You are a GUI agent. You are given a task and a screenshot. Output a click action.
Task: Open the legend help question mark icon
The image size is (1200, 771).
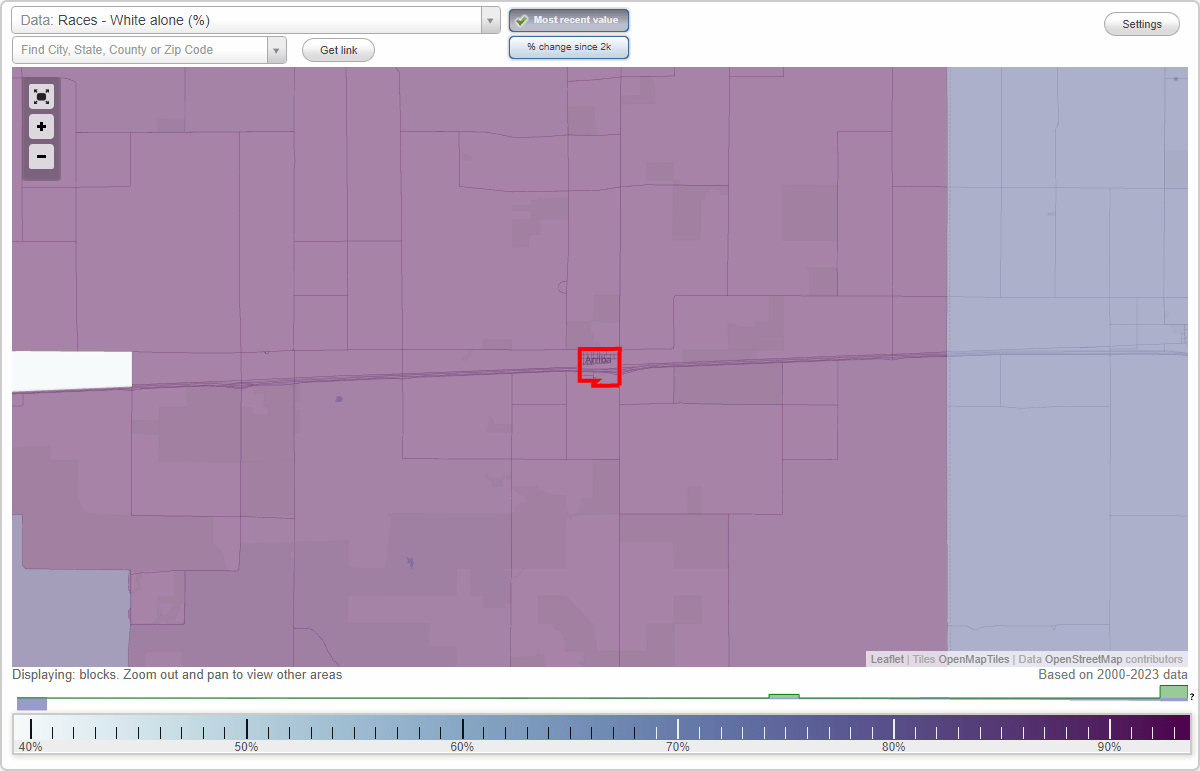pyautogui.click(x=1190, y=697)
